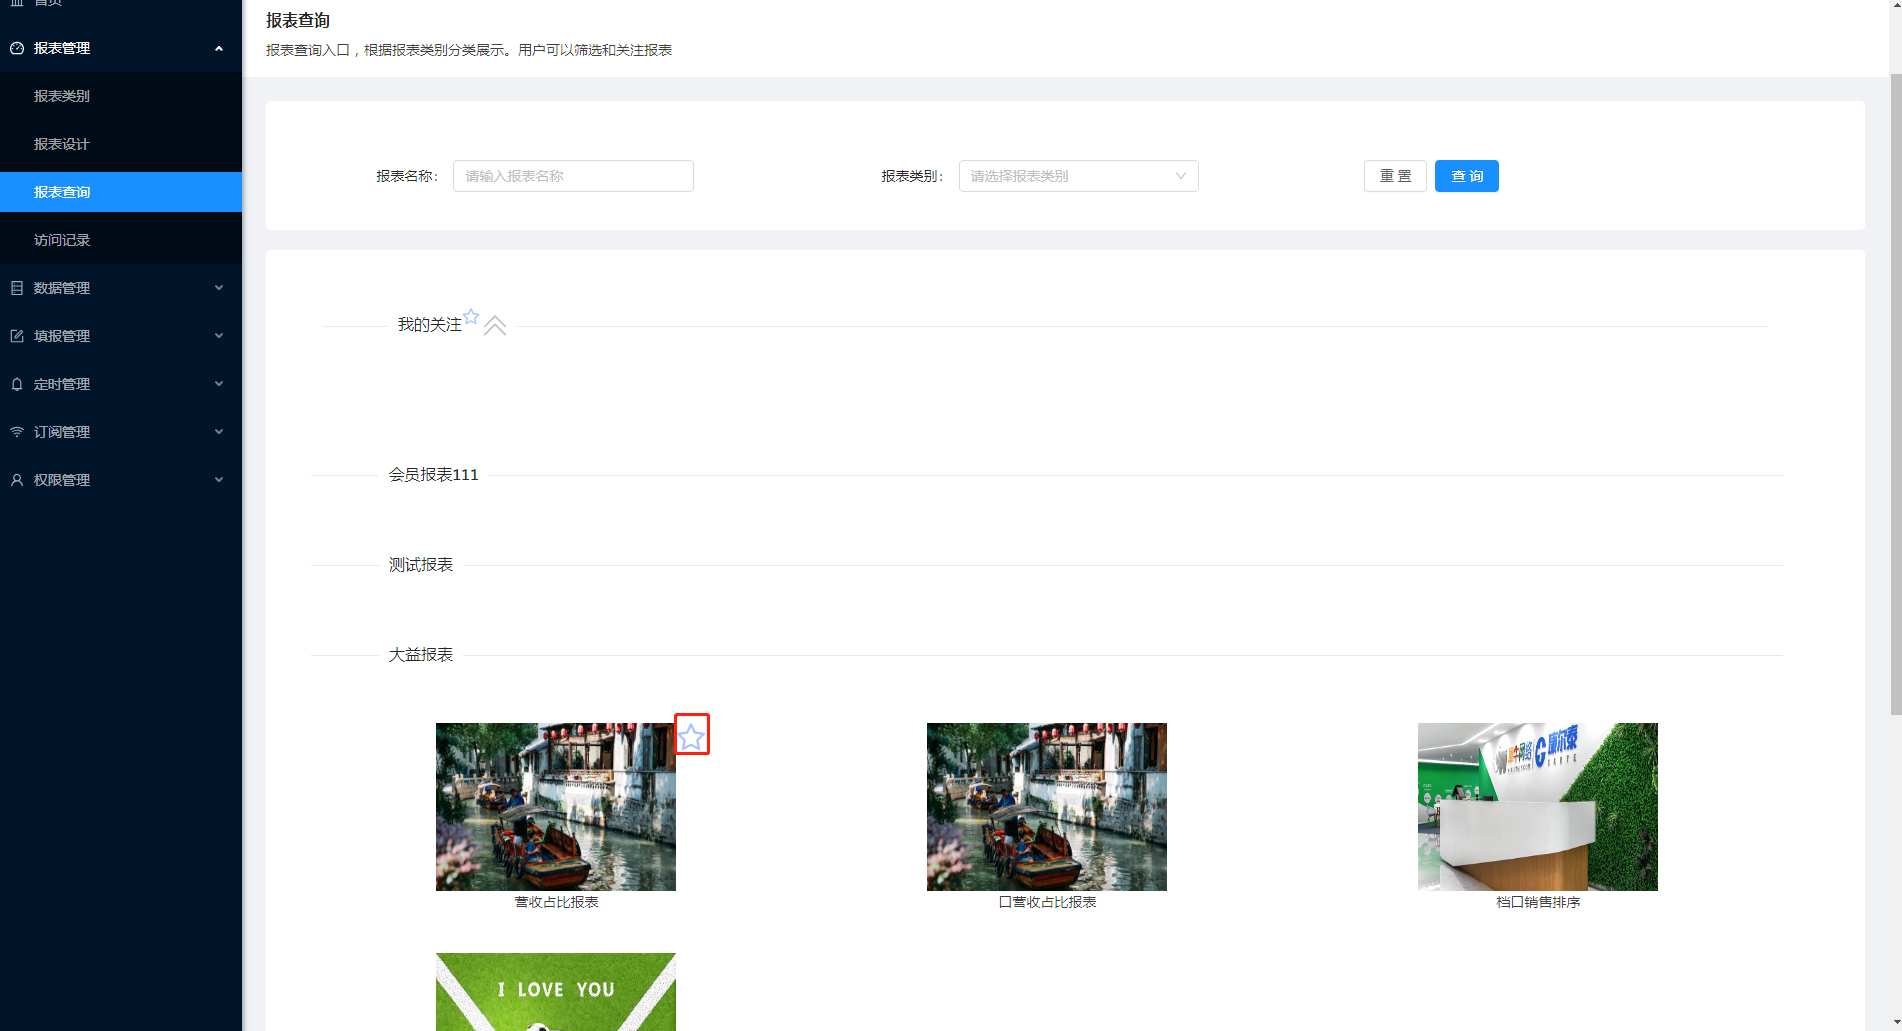This screenshot has width=1902, height=1031.
Task: Open the 报表类别 dropdown selector
Action: [x=1078, y=176]
